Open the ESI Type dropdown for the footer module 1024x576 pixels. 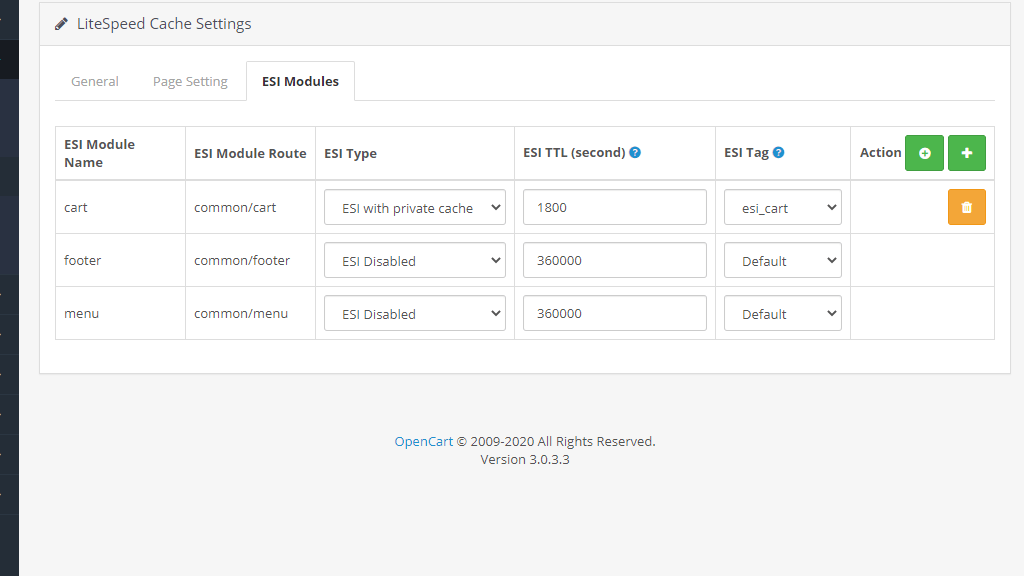click(x=414, y=260)
